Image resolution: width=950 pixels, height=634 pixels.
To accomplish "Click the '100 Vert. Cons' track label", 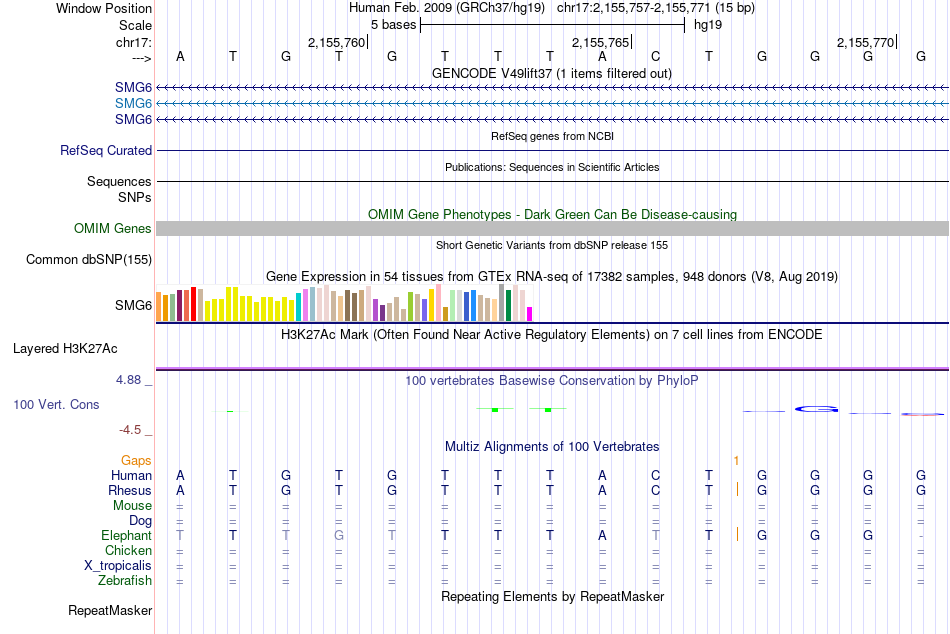I will coord(56,404).
